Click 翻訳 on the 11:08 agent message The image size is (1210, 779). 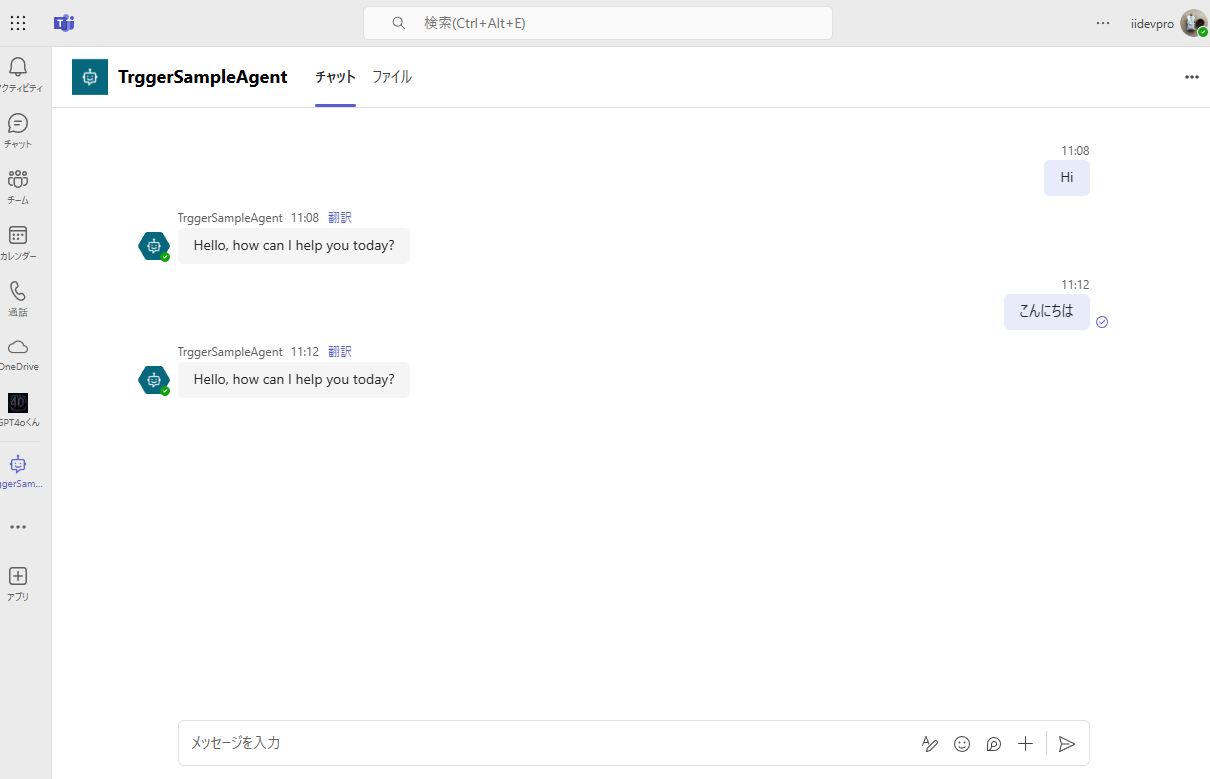(339, 217)
